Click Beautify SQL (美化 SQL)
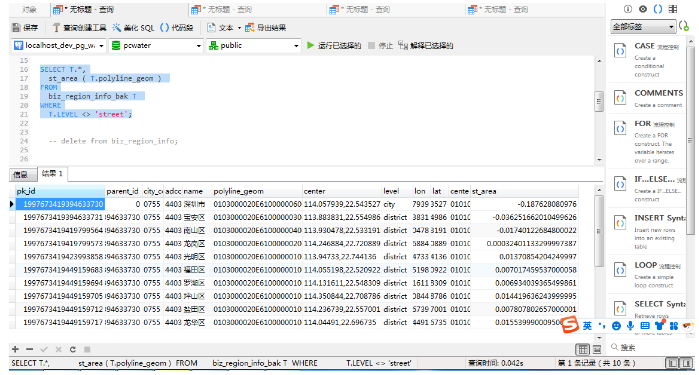The height and width of the screenshot is (375, 699). 133,28
